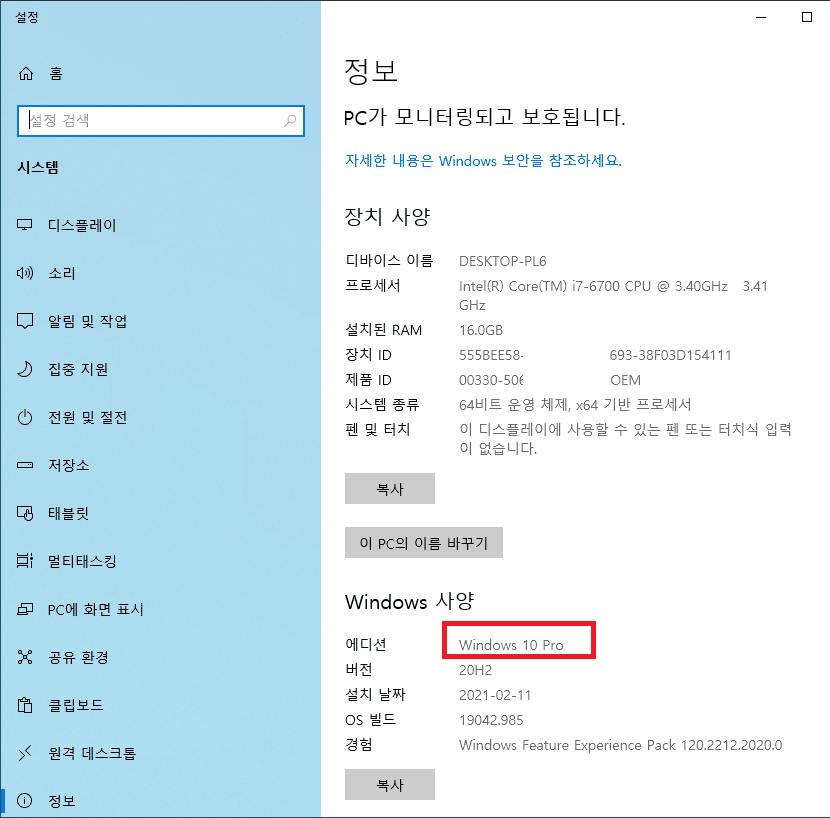This screenshot has height=818, width=830.
Task: Select 저장소 in the sidebar
Action: [69, 465]
